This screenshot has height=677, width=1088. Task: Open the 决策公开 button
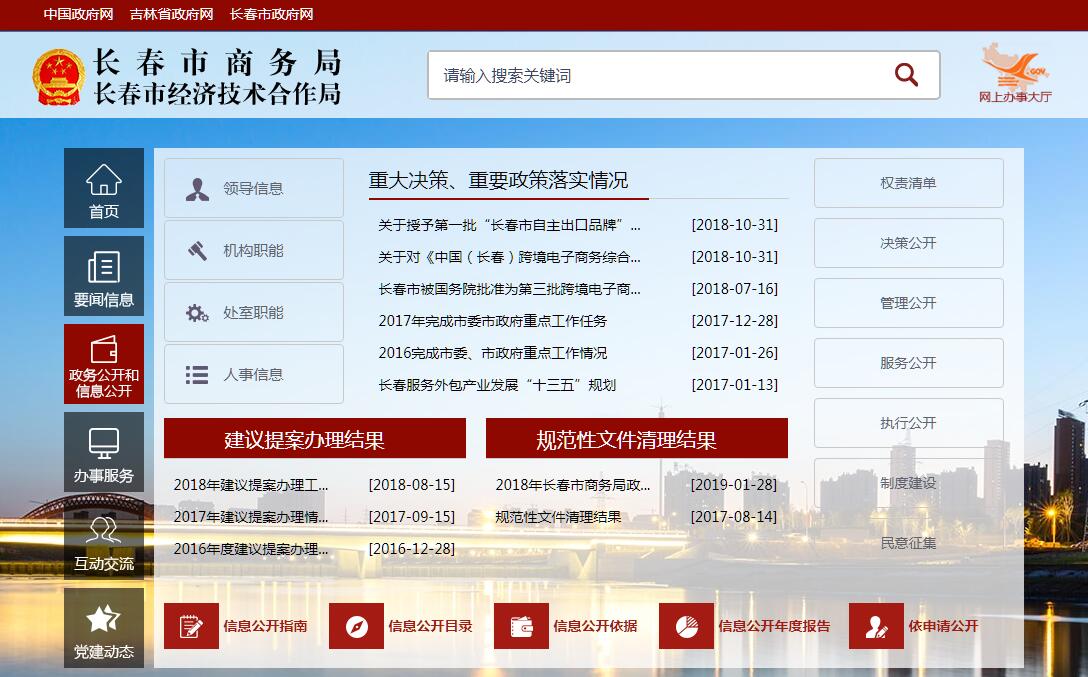tap(909, 243)
